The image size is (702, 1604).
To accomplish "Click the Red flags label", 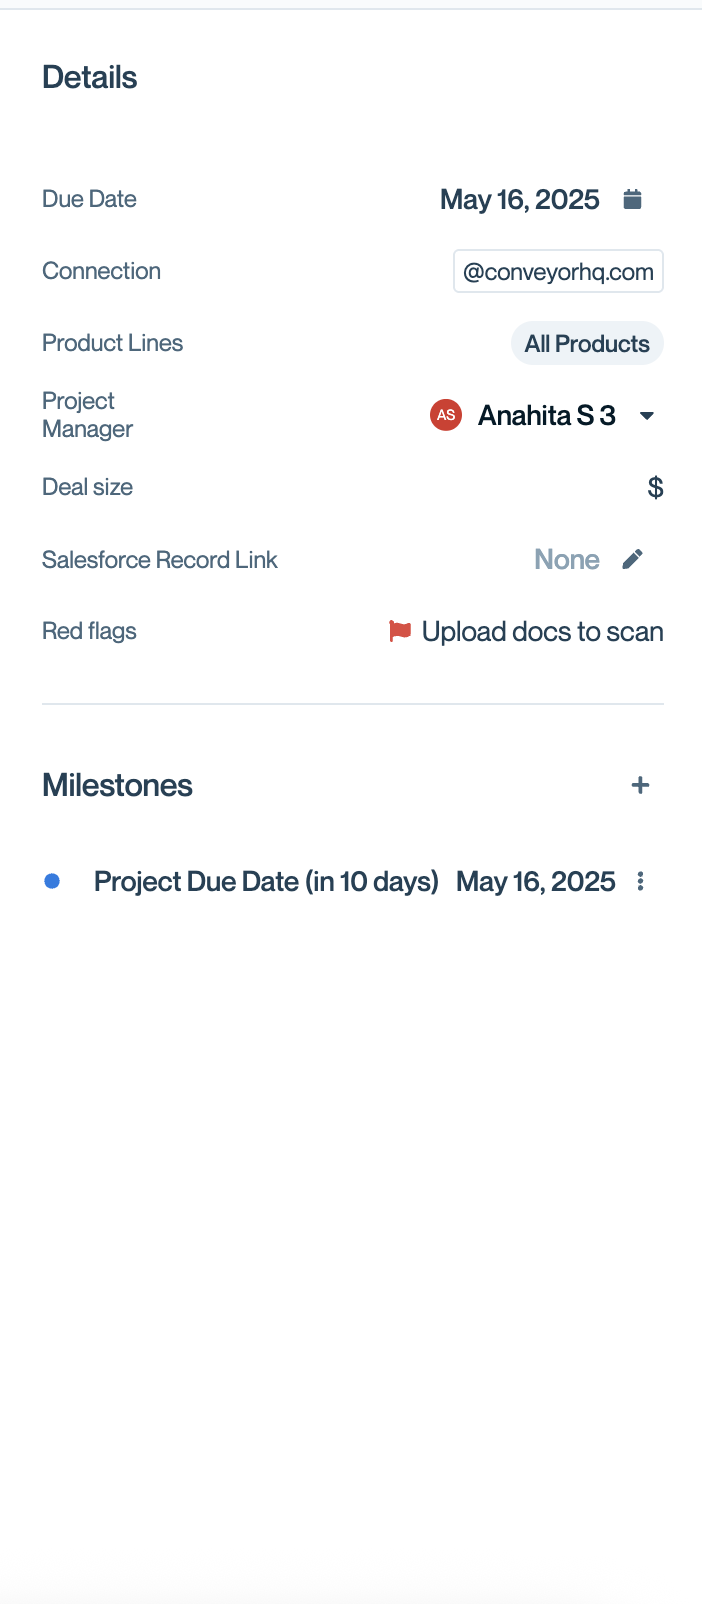I will click(89, 631).
